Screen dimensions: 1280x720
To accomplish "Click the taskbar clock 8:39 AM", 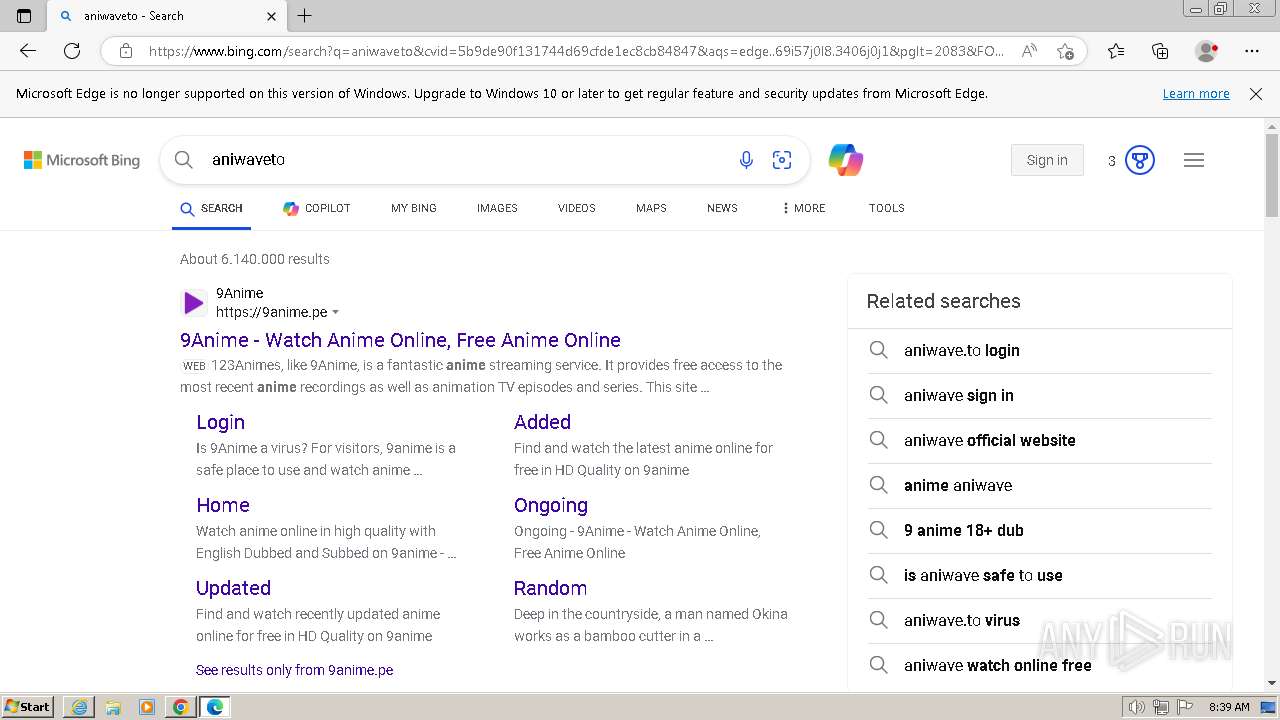I will (x=1229, y=707).
